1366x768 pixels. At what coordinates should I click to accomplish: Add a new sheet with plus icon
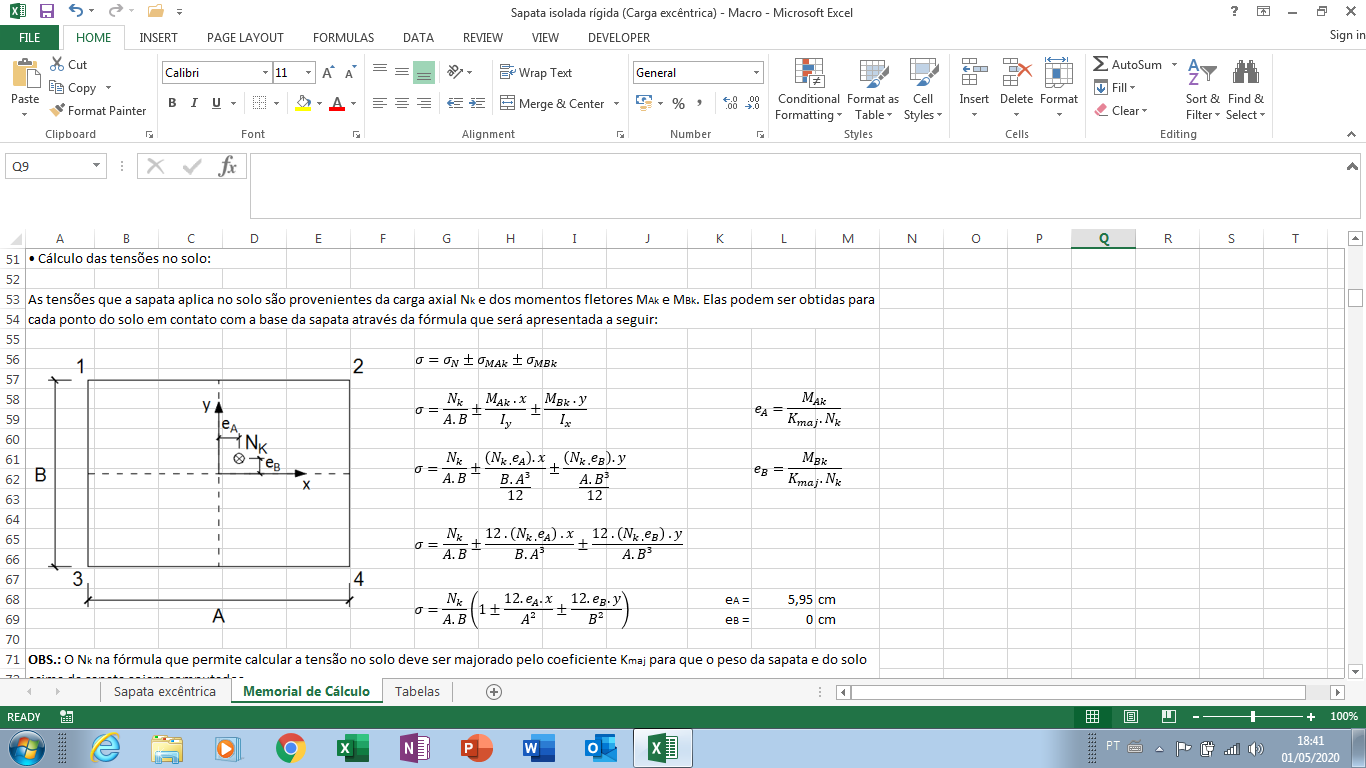point(493,691)
